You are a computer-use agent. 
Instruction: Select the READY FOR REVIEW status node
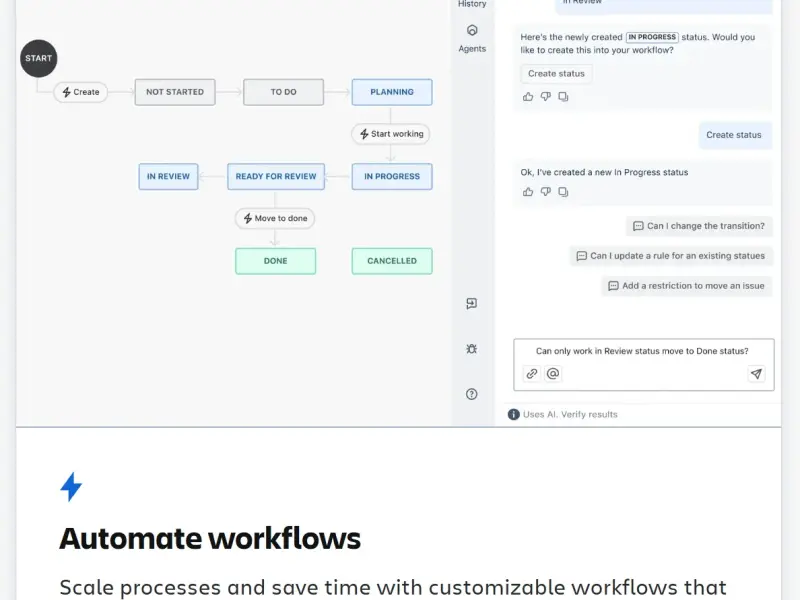tap(275, 177)
